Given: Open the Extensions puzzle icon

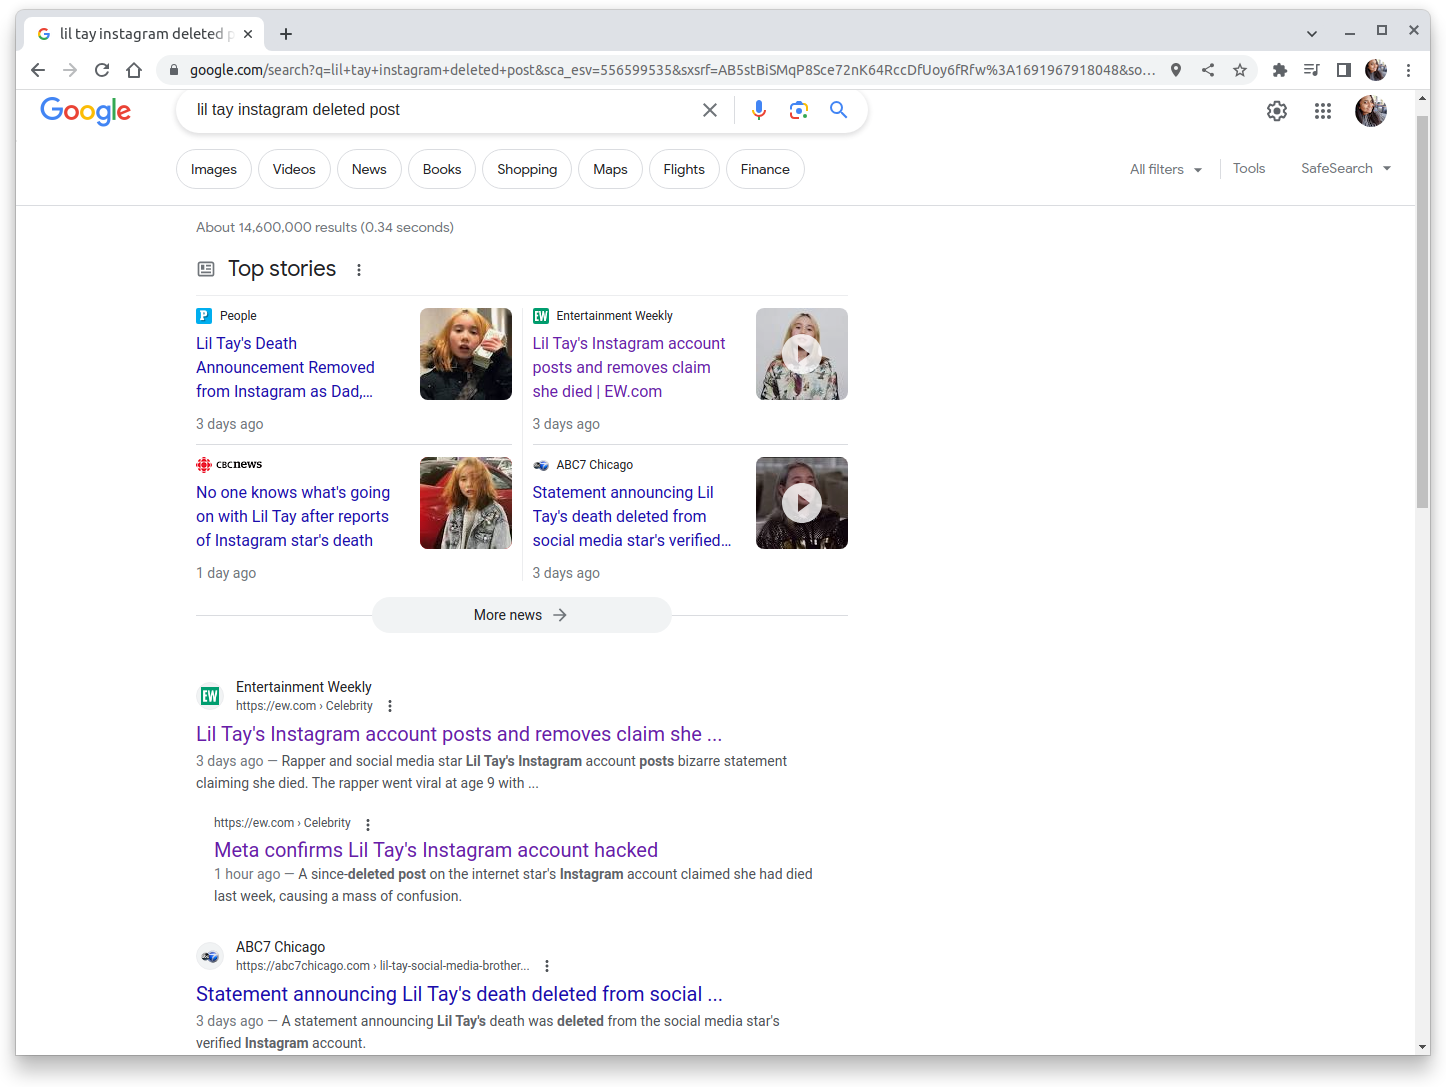Looking at the screenshot, I should click(x=1280, y=70).
